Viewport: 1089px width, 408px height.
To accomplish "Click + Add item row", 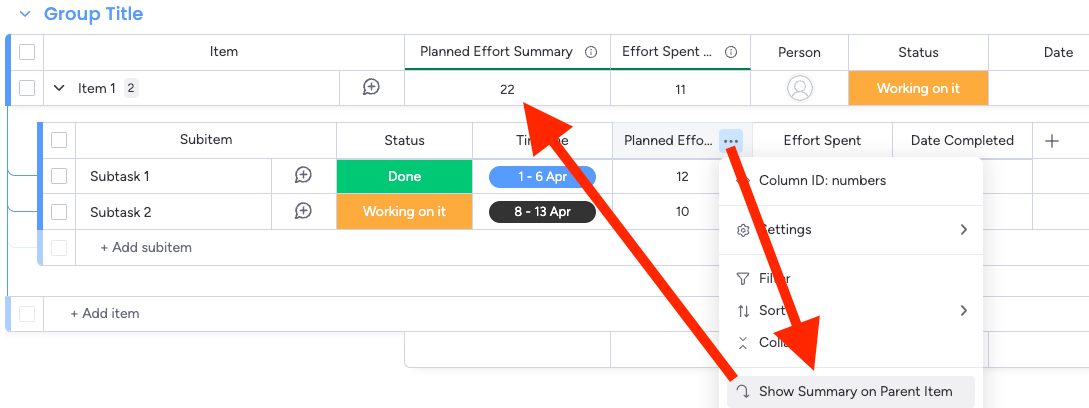I will tap(105, 313).
